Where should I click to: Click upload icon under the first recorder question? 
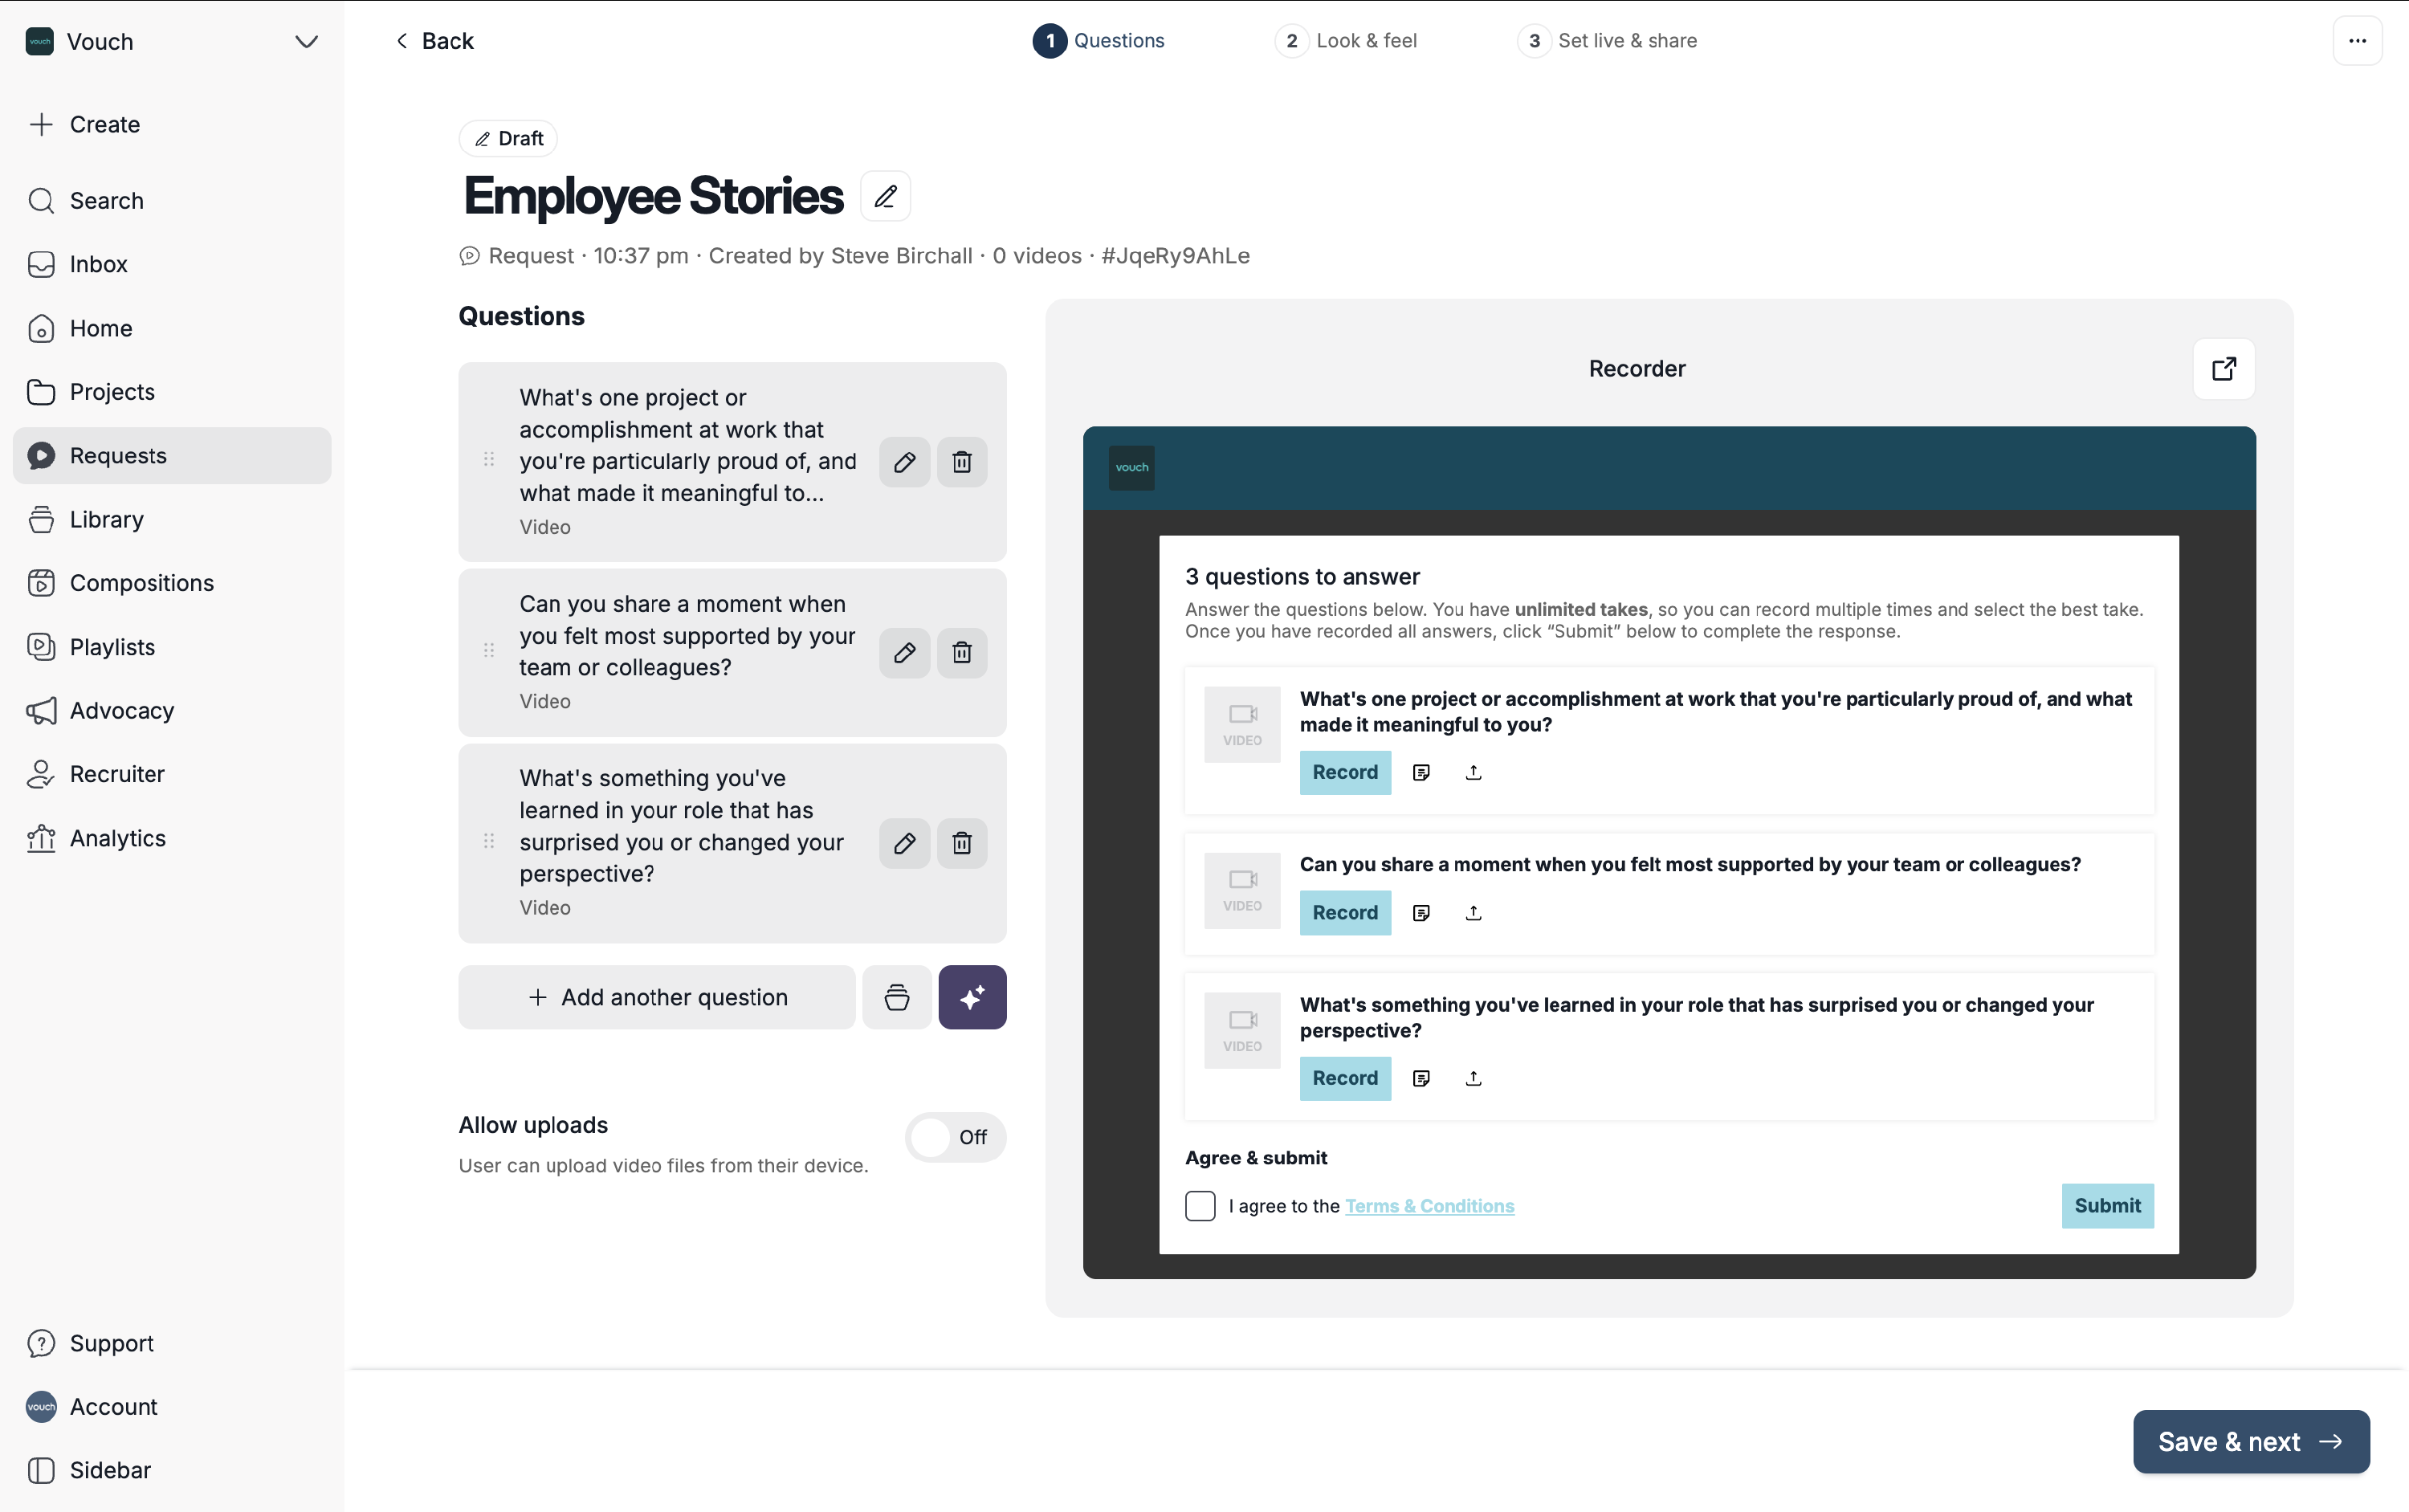click(x=1472, y=773)
